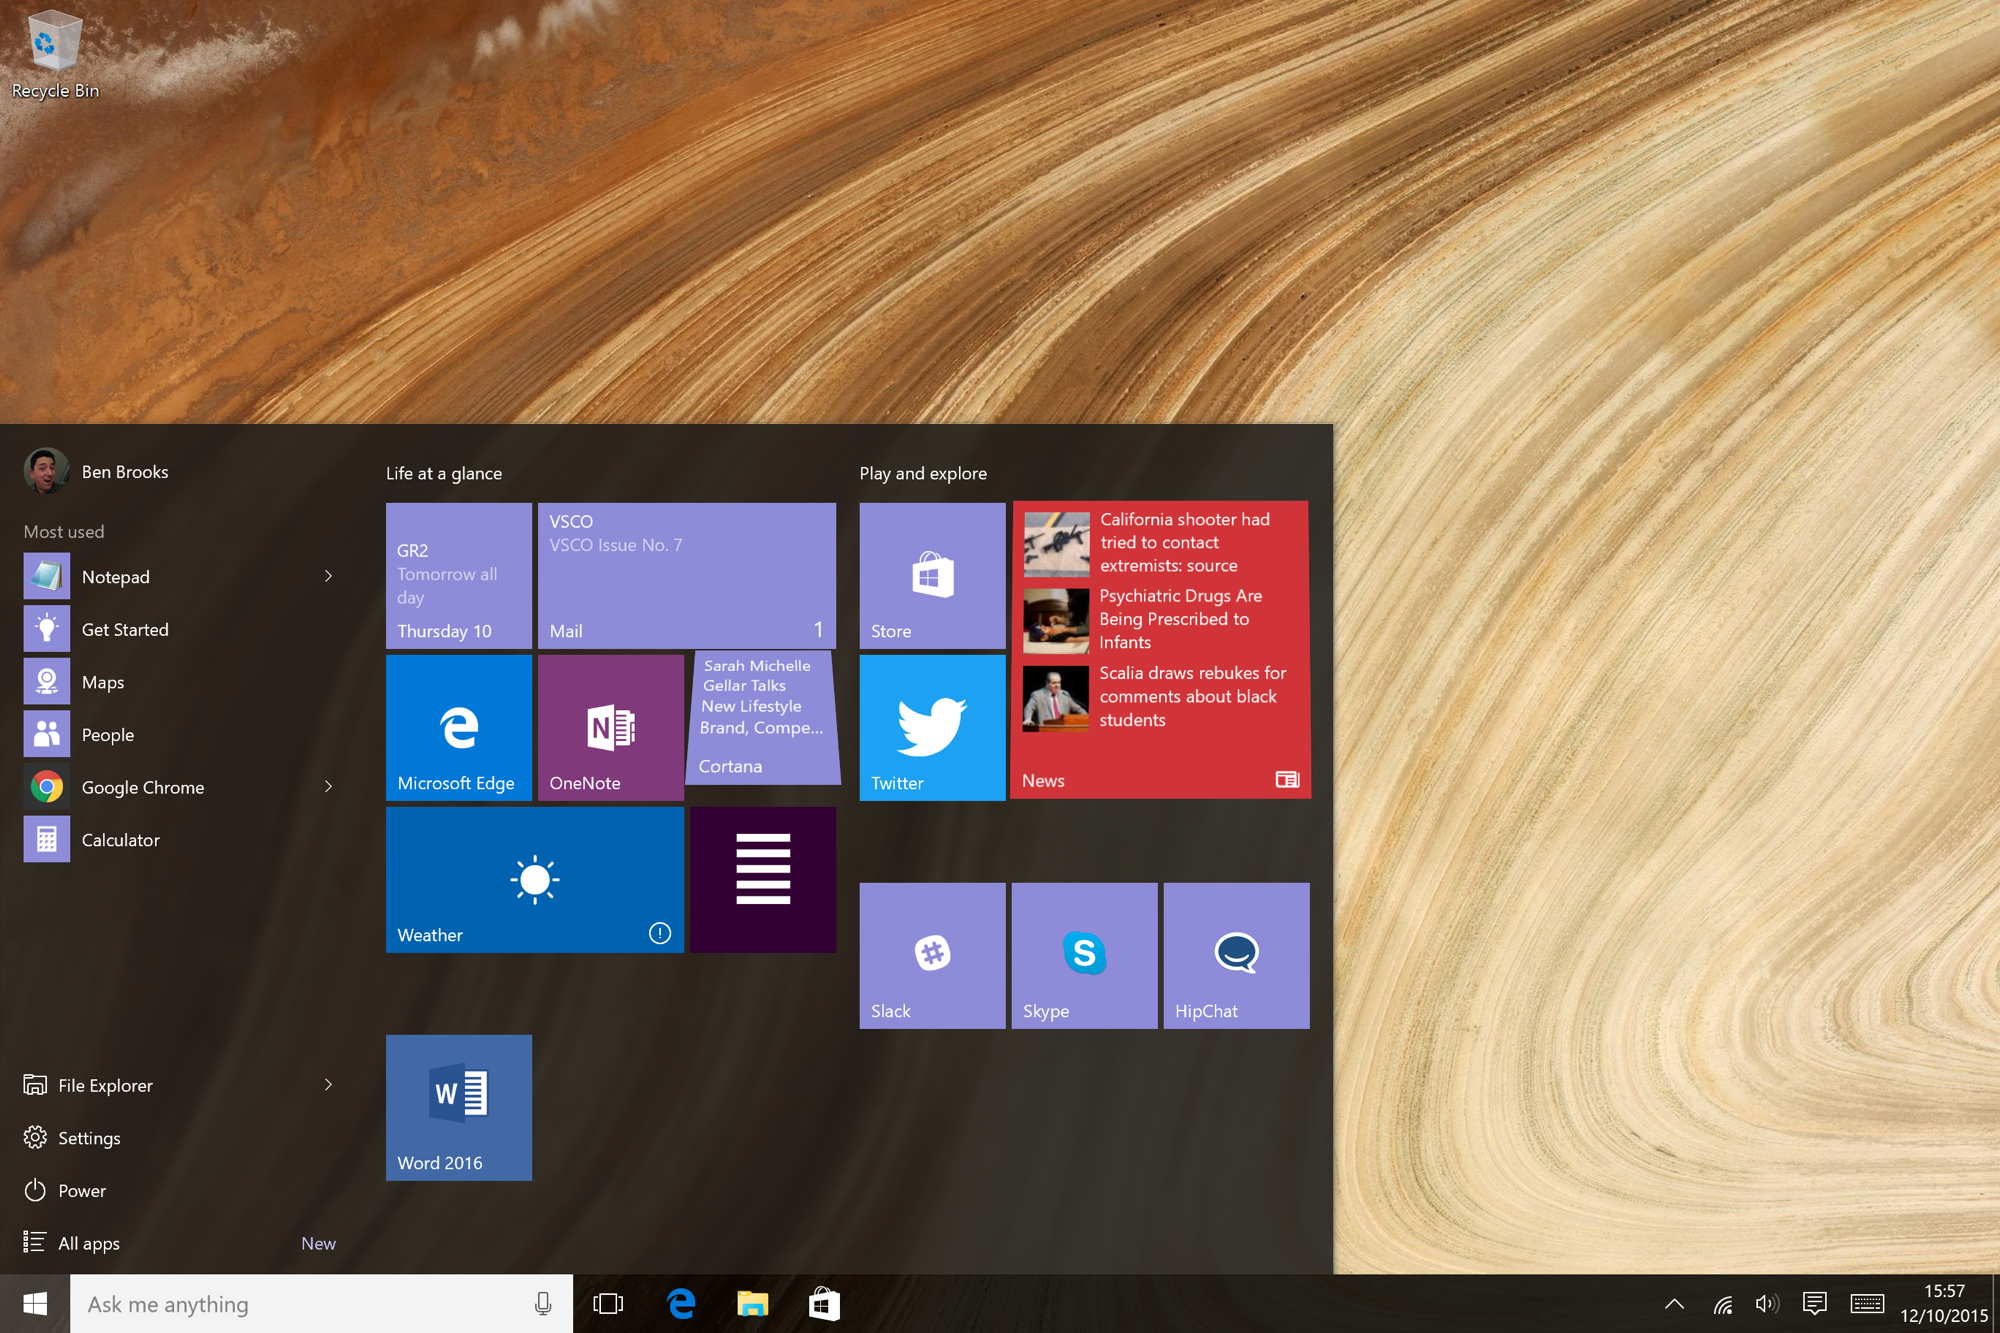Open Edge from the taskbar
Image resolution: width=2000 pixels, height=1333 pixels.
[681, 1304]
